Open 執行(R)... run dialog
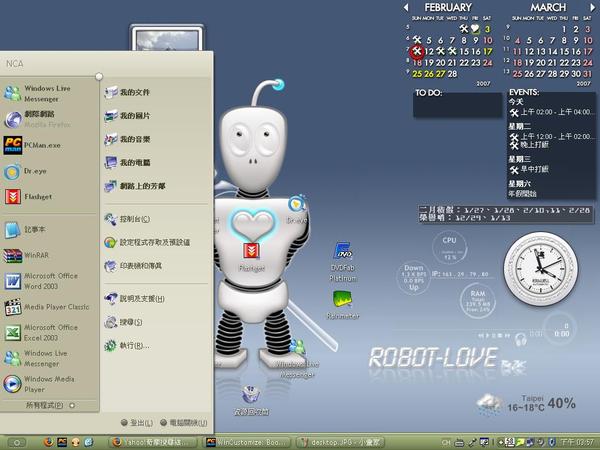This screenshot has height=450, width=600. click(x=127, y=346)
